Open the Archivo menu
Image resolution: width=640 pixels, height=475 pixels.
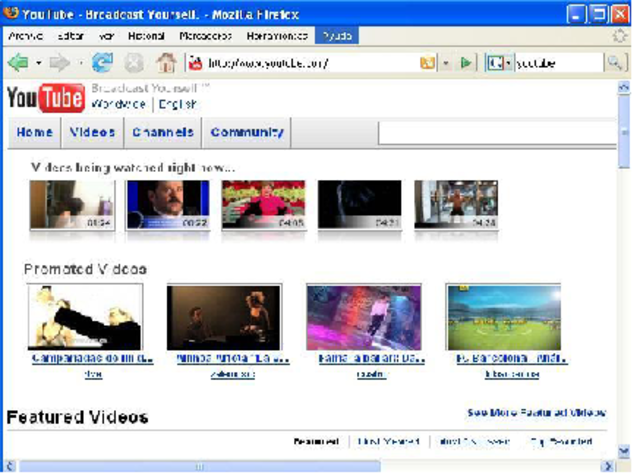pyautogui.click(x=26, y=36)
